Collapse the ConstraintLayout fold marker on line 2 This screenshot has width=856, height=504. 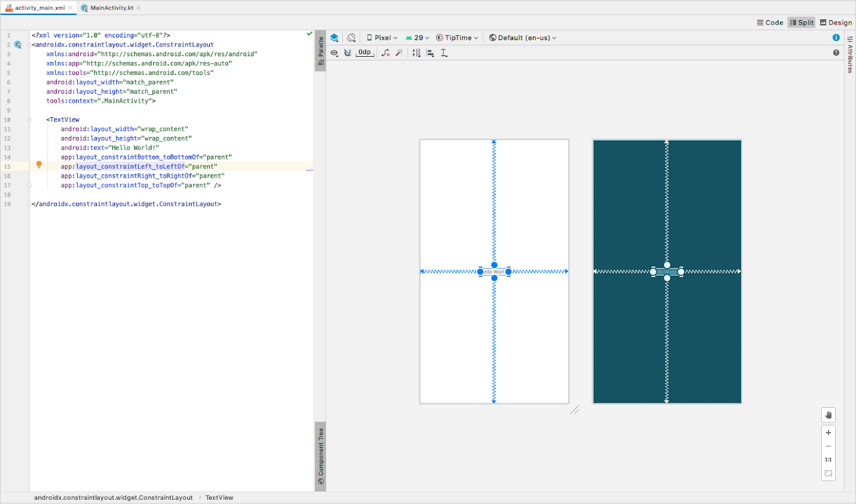29,45
